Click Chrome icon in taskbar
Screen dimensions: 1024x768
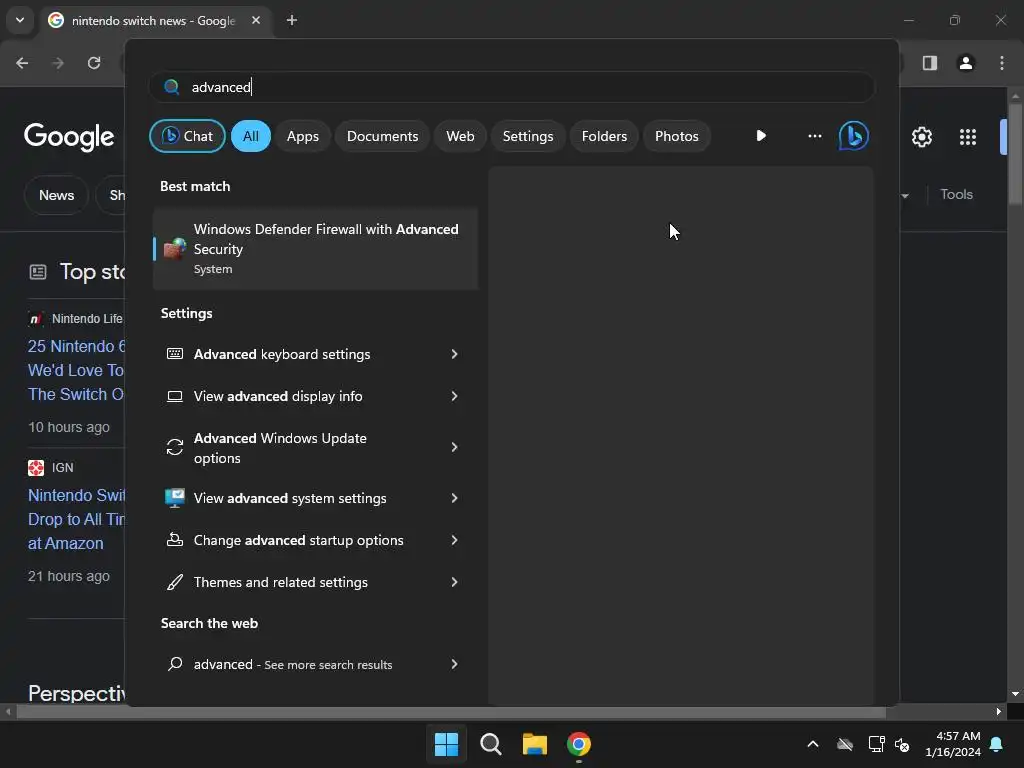[579, 744]
